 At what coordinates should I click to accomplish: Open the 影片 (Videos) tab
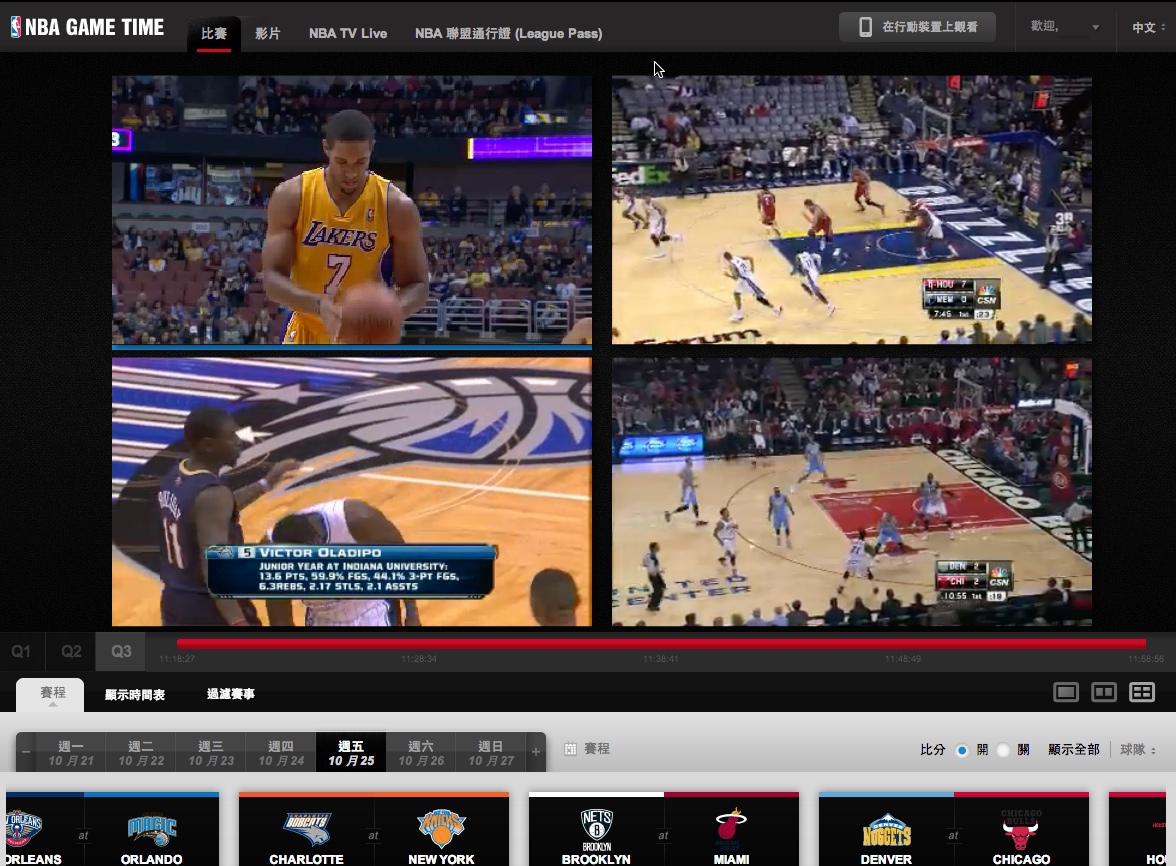pos(268,33)
